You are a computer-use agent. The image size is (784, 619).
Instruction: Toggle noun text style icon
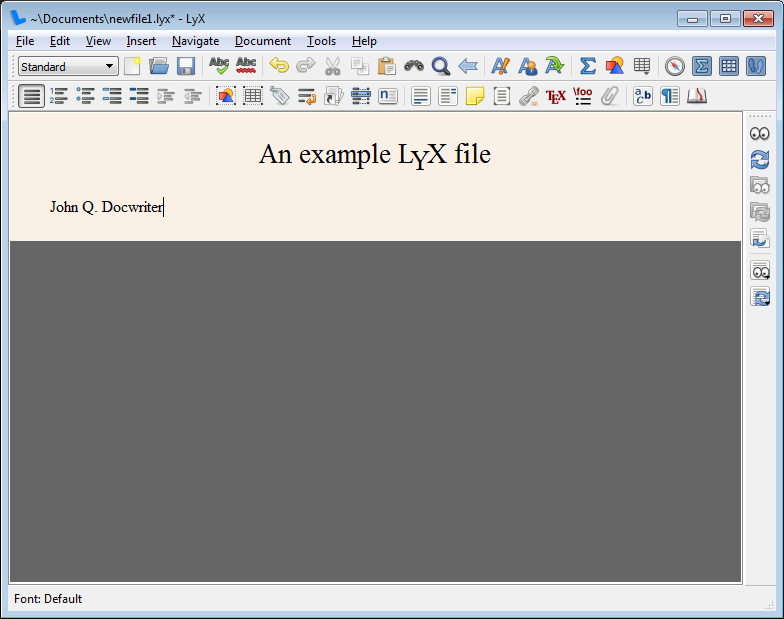[x=528, y=66]
